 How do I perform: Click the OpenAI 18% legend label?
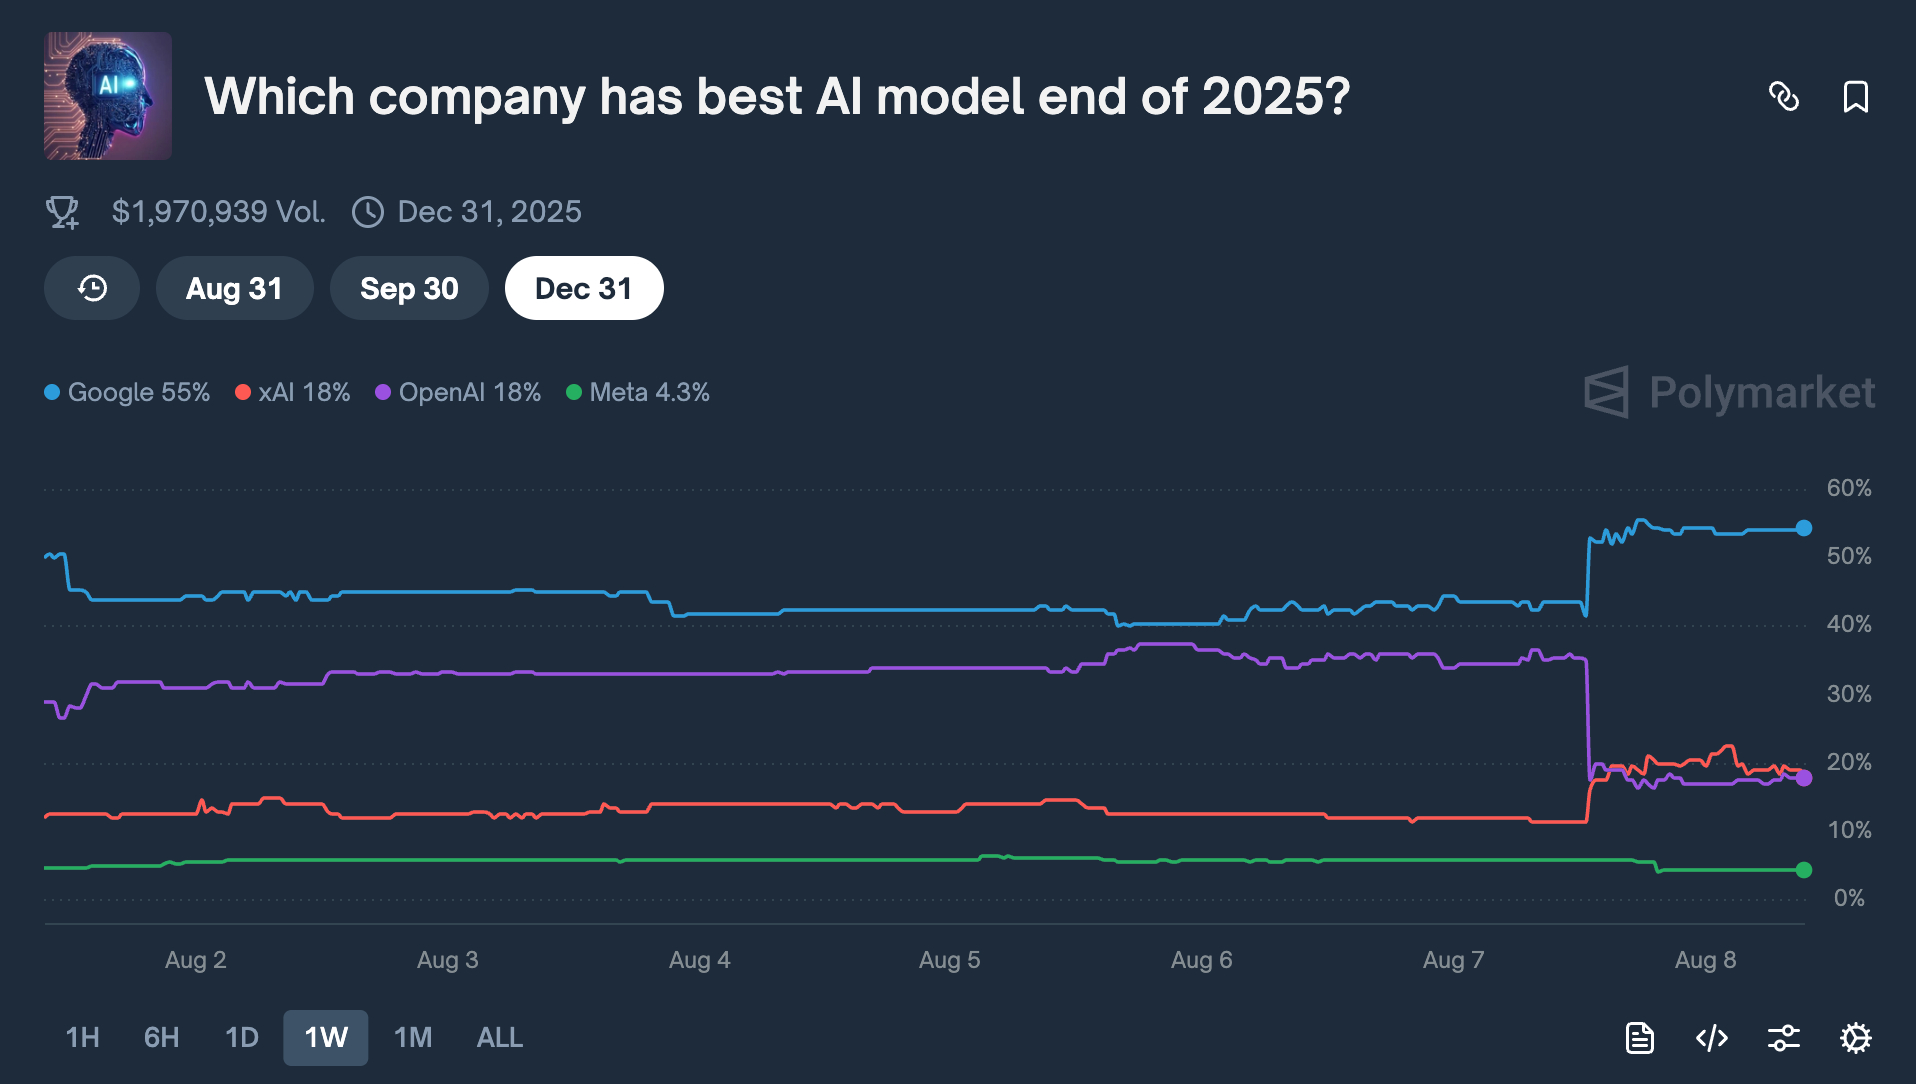click(469, 392)
